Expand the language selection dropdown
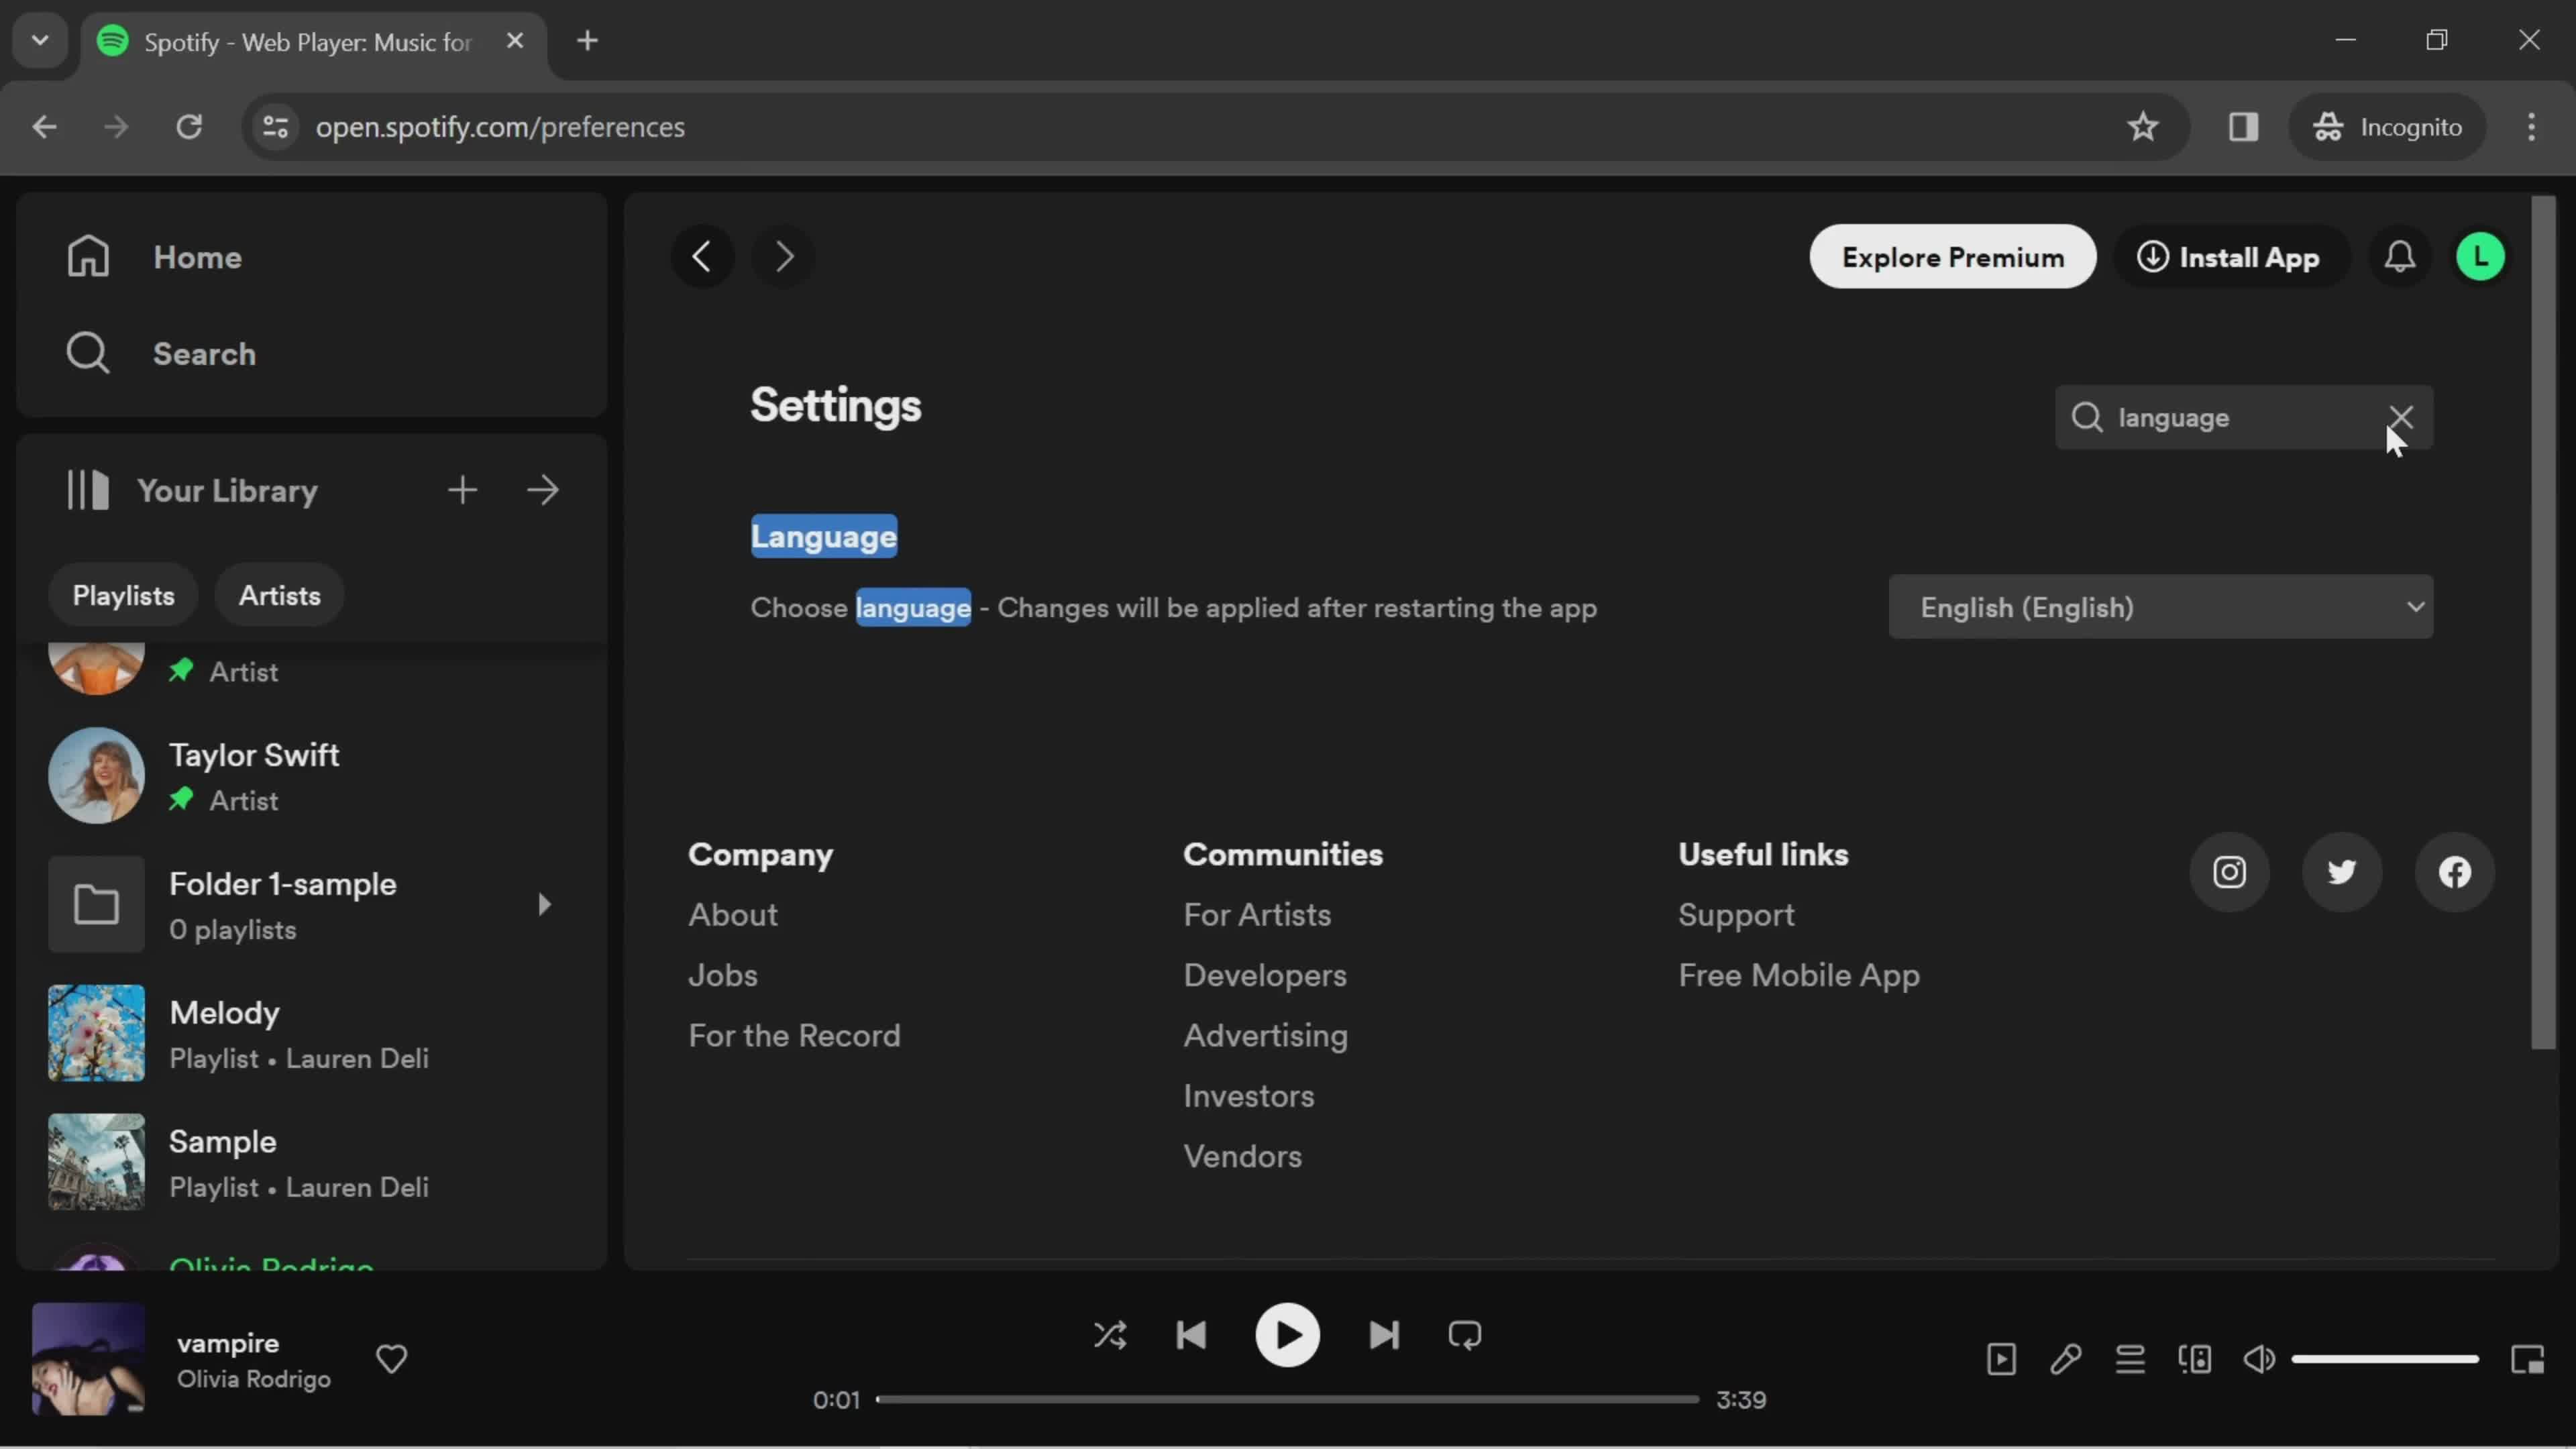The image size is (2576, 1449). 2160,607
